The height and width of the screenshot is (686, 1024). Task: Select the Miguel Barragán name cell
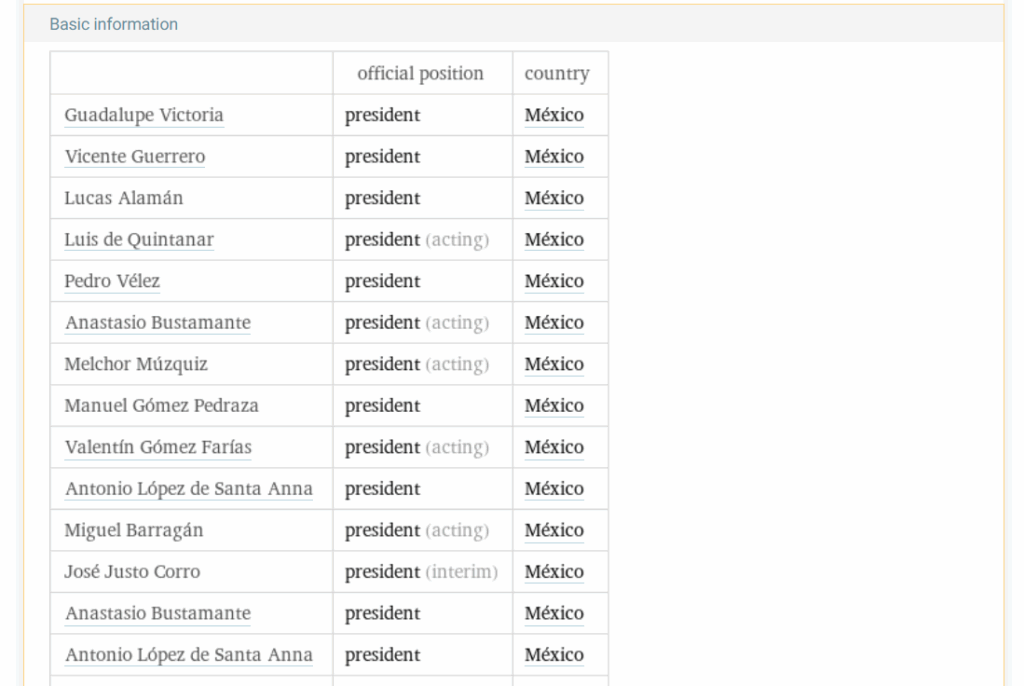click(134, 530)
